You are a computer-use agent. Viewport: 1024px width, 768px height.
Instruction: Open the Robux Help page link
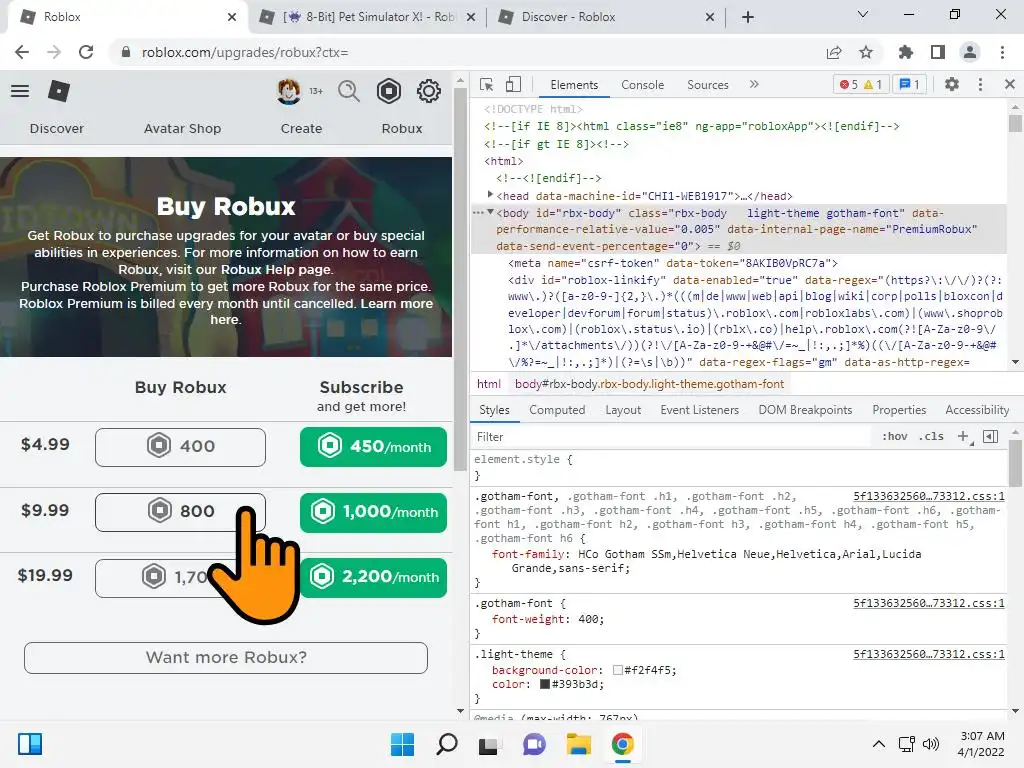[277, 269]
